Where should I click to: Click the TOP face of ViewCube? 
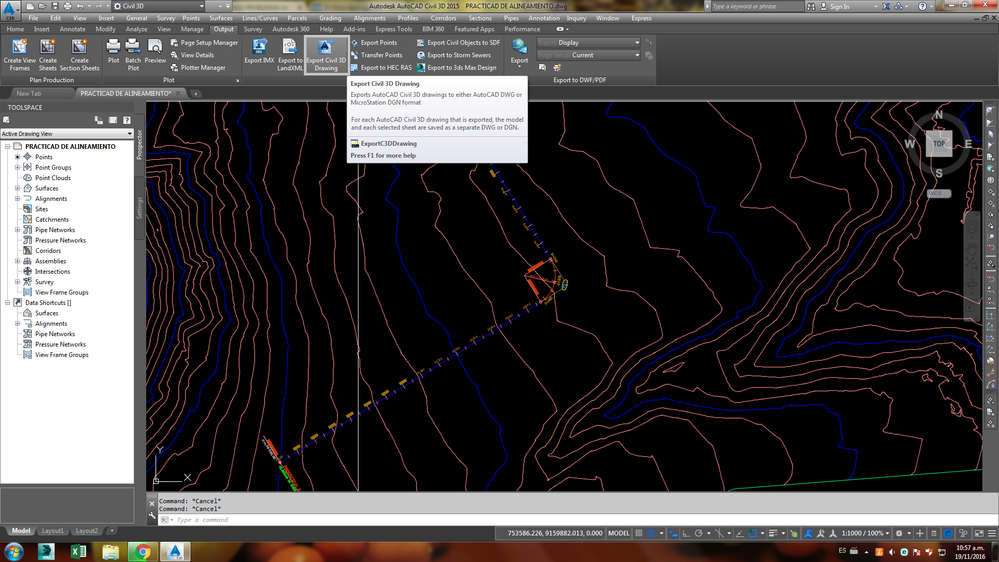[939, 144]
